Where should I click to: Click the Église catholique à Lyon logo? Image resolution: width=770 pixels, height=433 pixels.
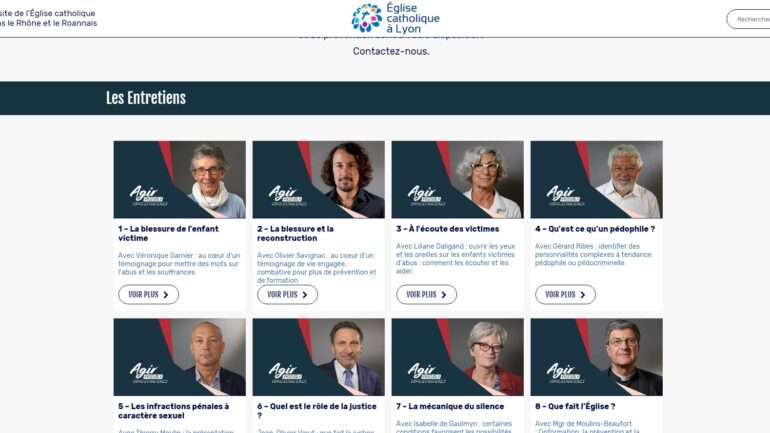(x=395, y=18)
